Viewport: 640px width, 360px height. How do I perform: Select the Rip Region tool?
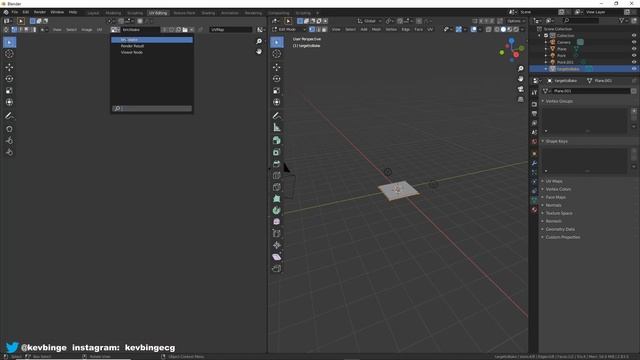pos(277,269)
